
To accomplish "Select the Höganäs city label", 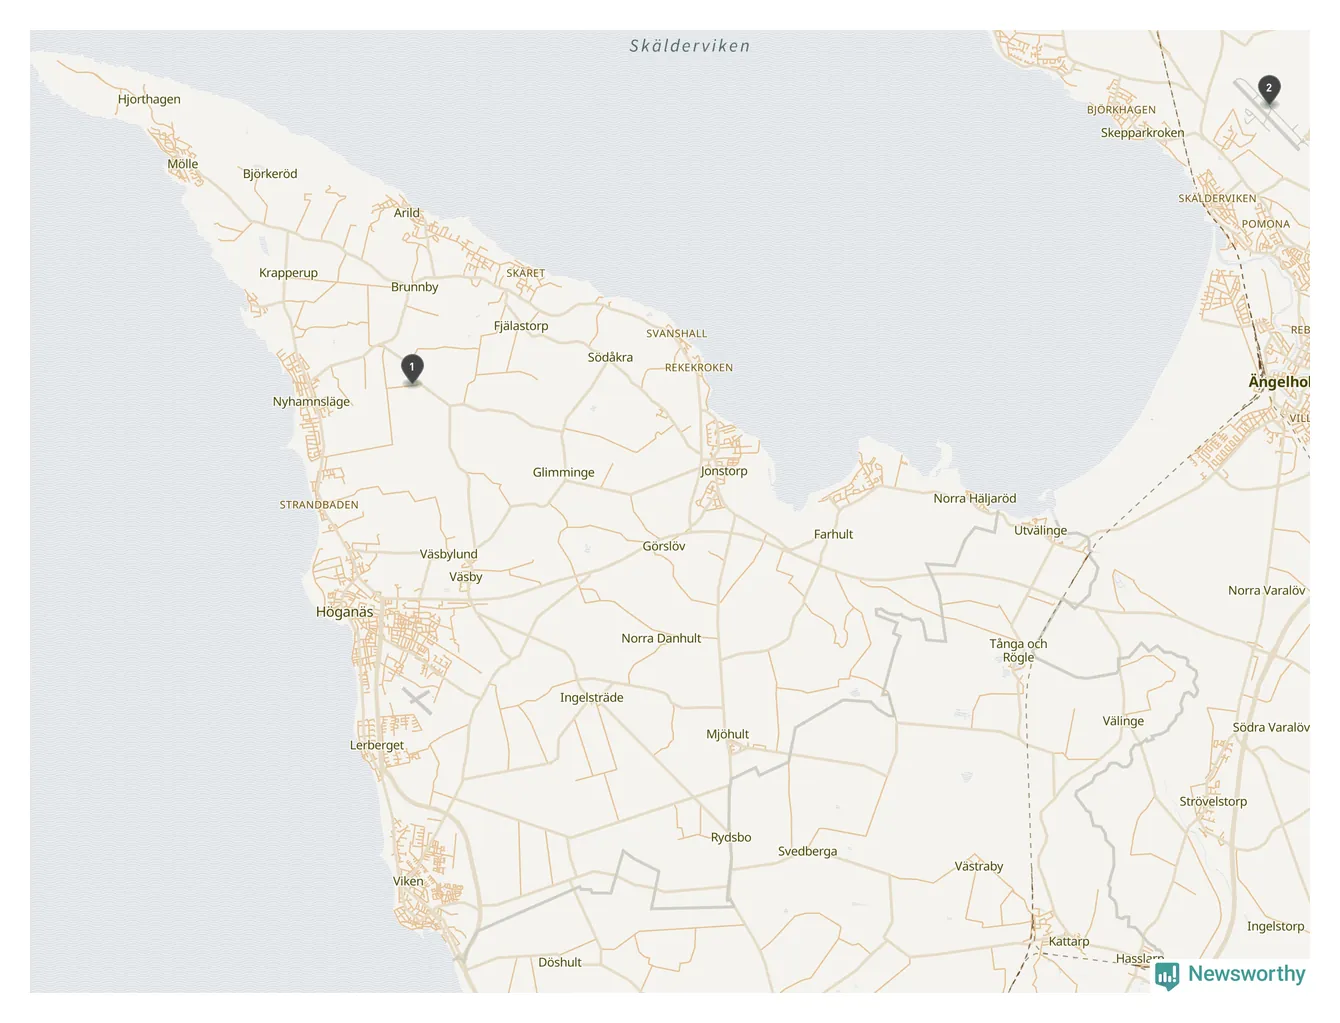I will (344, 612).
